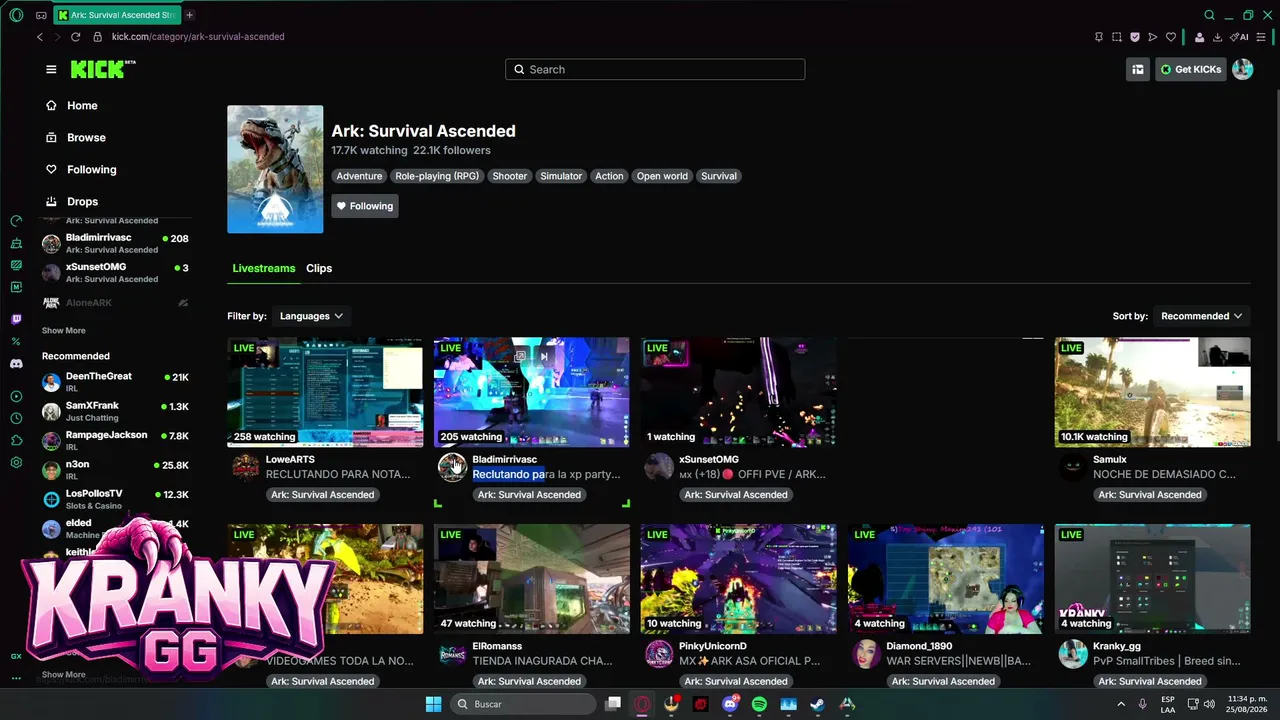Image resolution: width=1280 pixels, height=720 pixels.
Task: Select the Simulator tag
Action: [x=561, y=176]
